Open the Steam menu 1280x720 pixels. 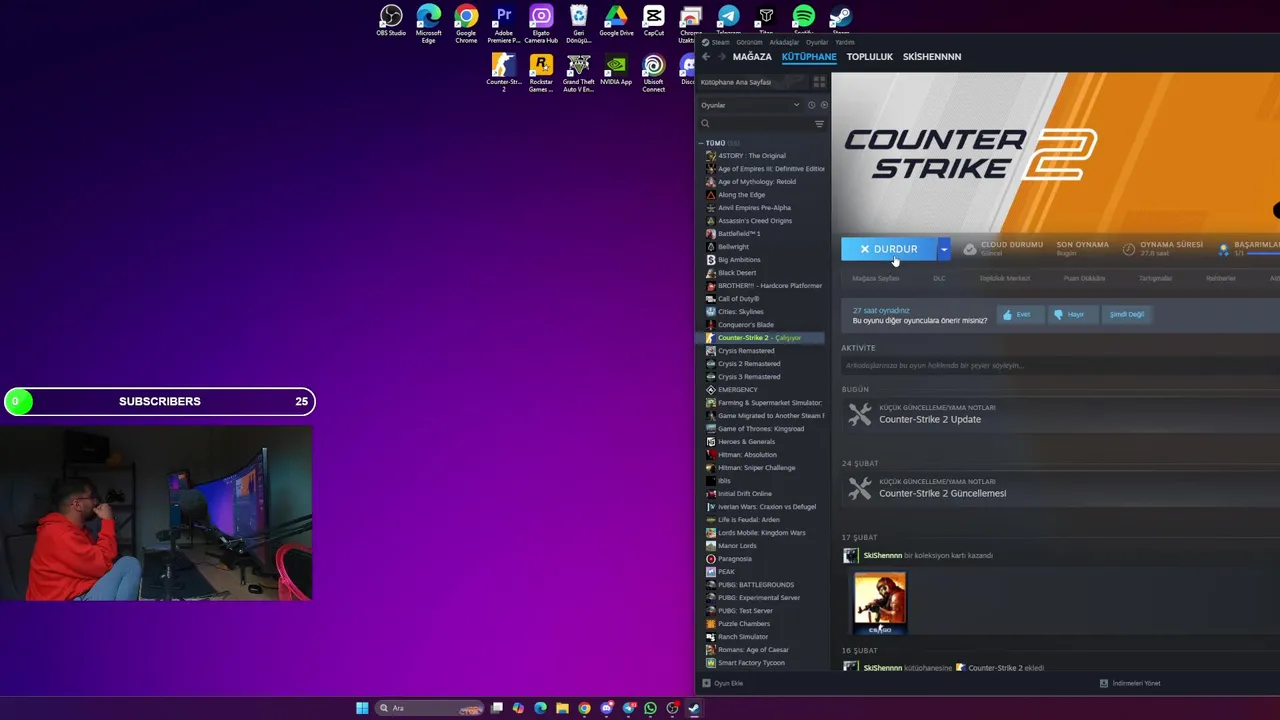[720, 42]
